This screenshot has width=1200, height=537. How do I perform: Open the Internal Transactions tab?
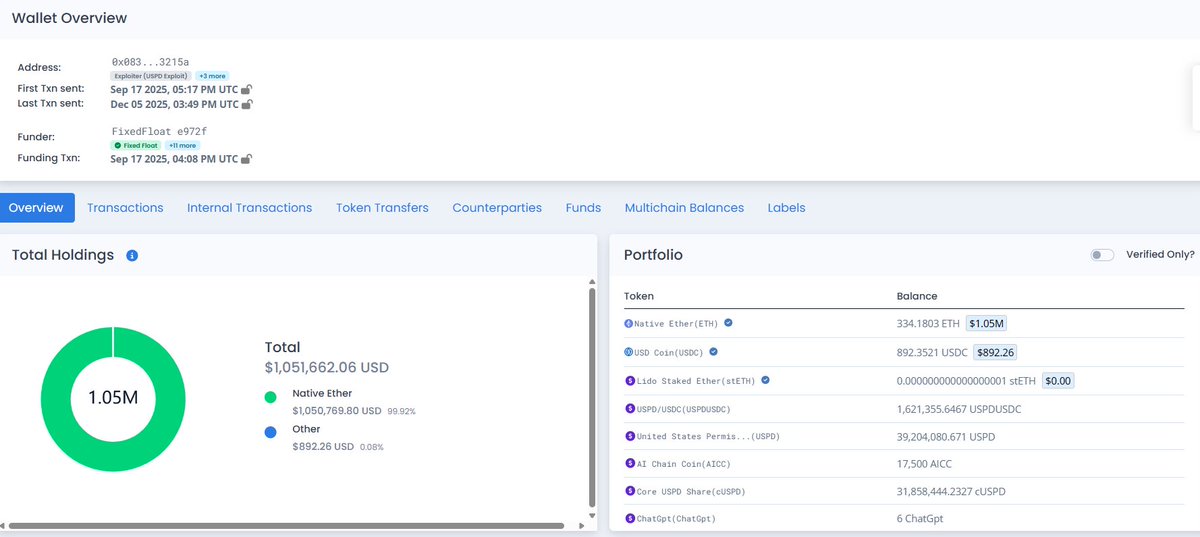tap(249, 208)
